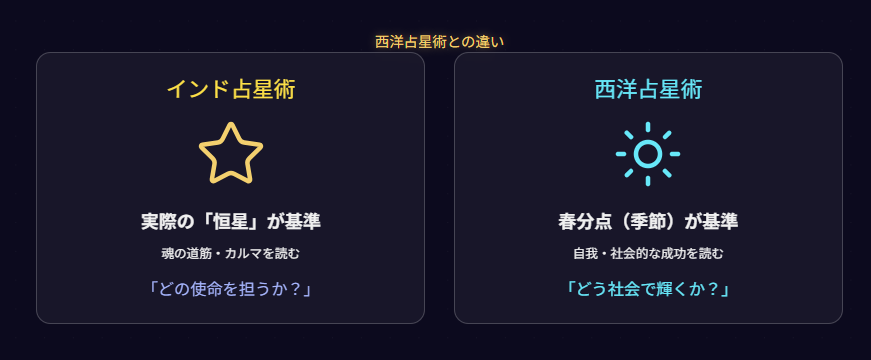Click 実際の「恒星」が基準 text
This screenshot has width=871, height=360.
coord(231,222)
